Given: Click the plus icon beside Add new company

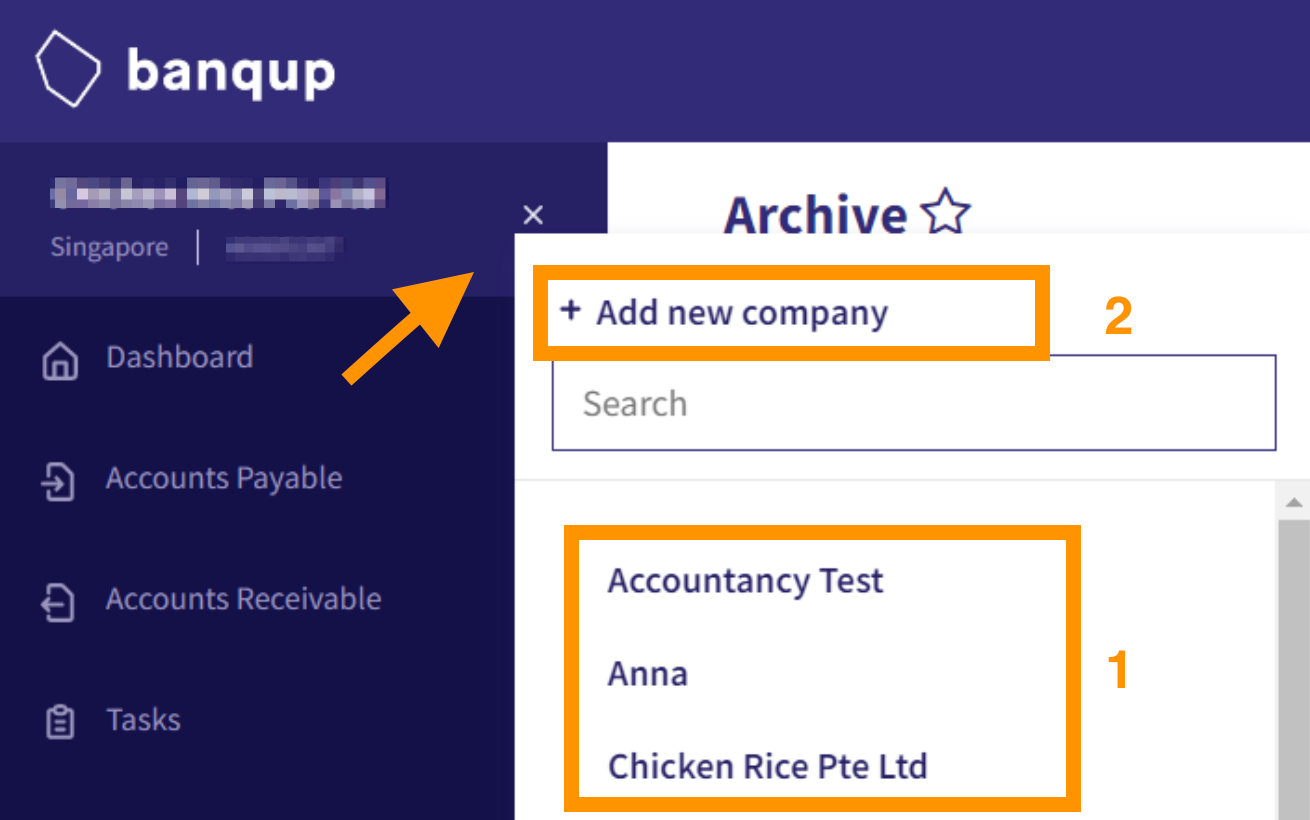Looking at the screenshot, I should (570, 311).
